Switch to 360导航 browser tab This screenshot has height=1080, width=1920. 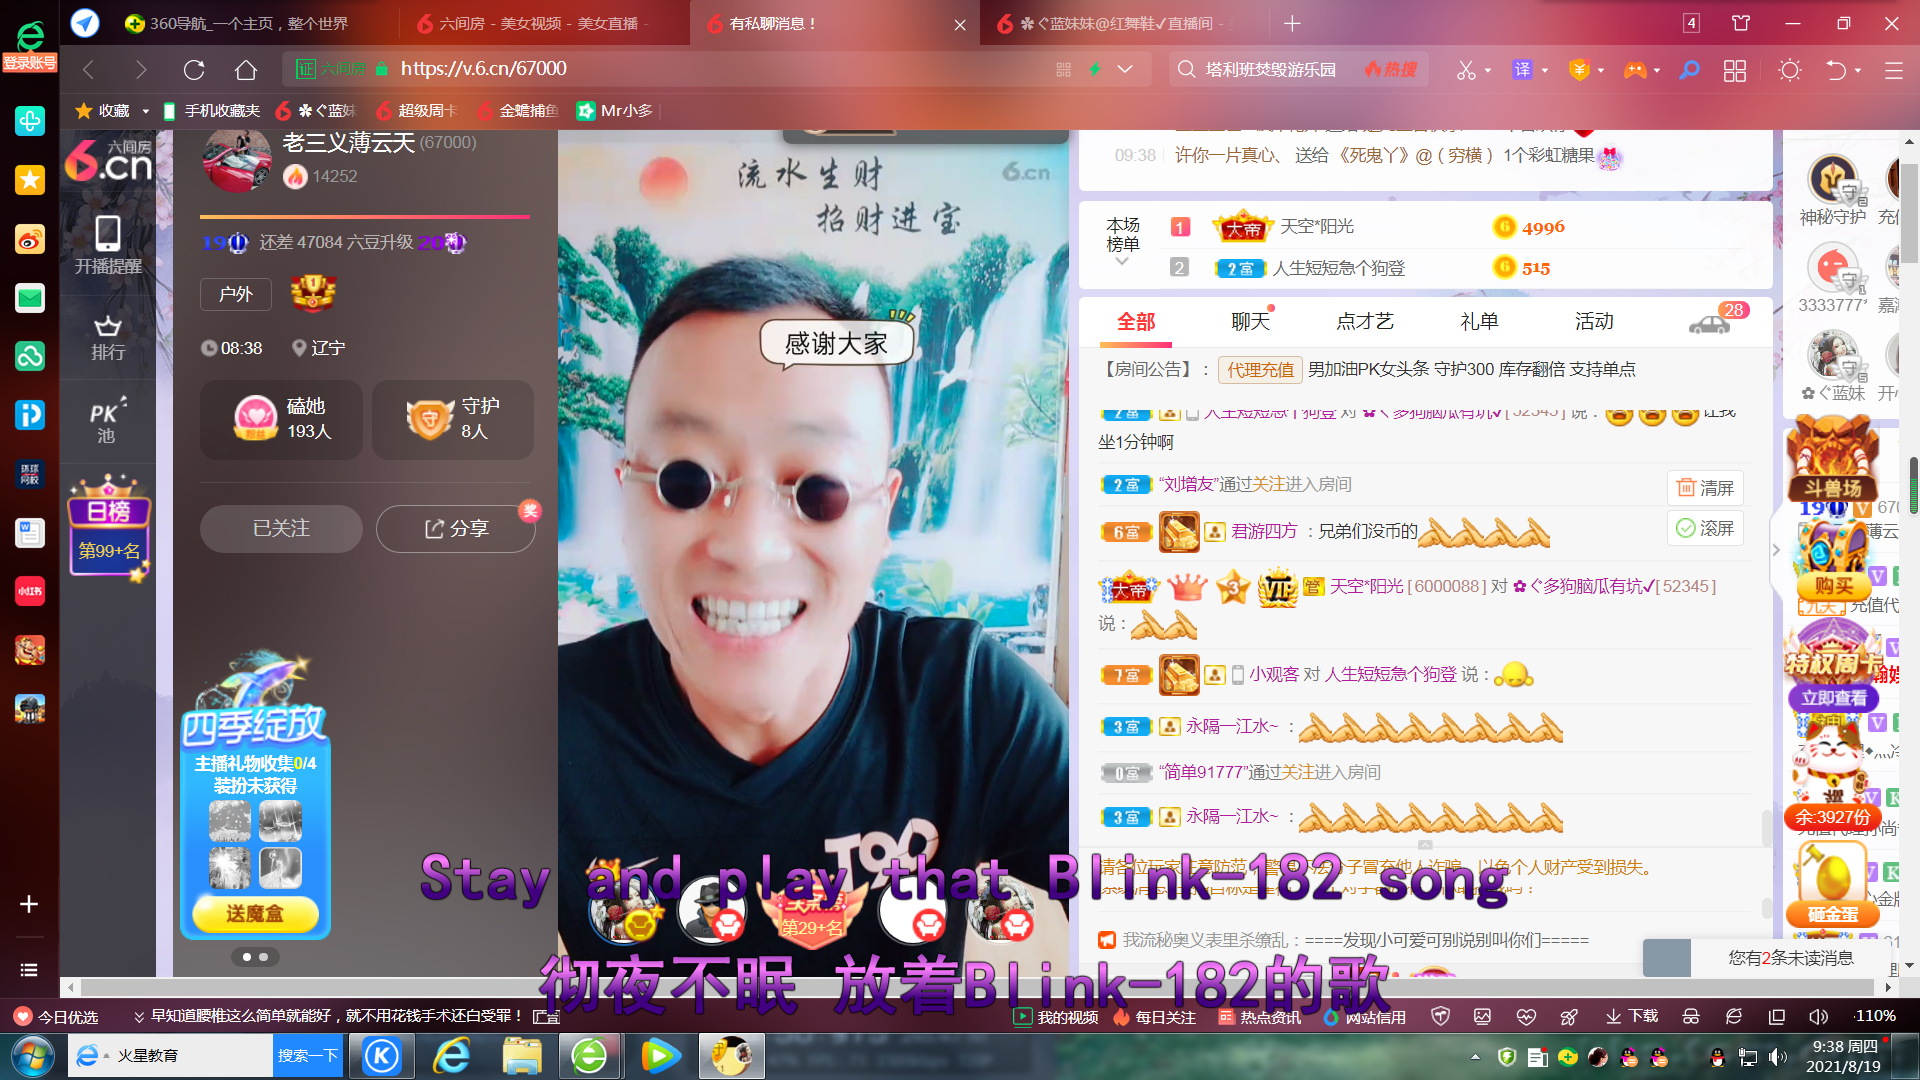coord(250,23)
